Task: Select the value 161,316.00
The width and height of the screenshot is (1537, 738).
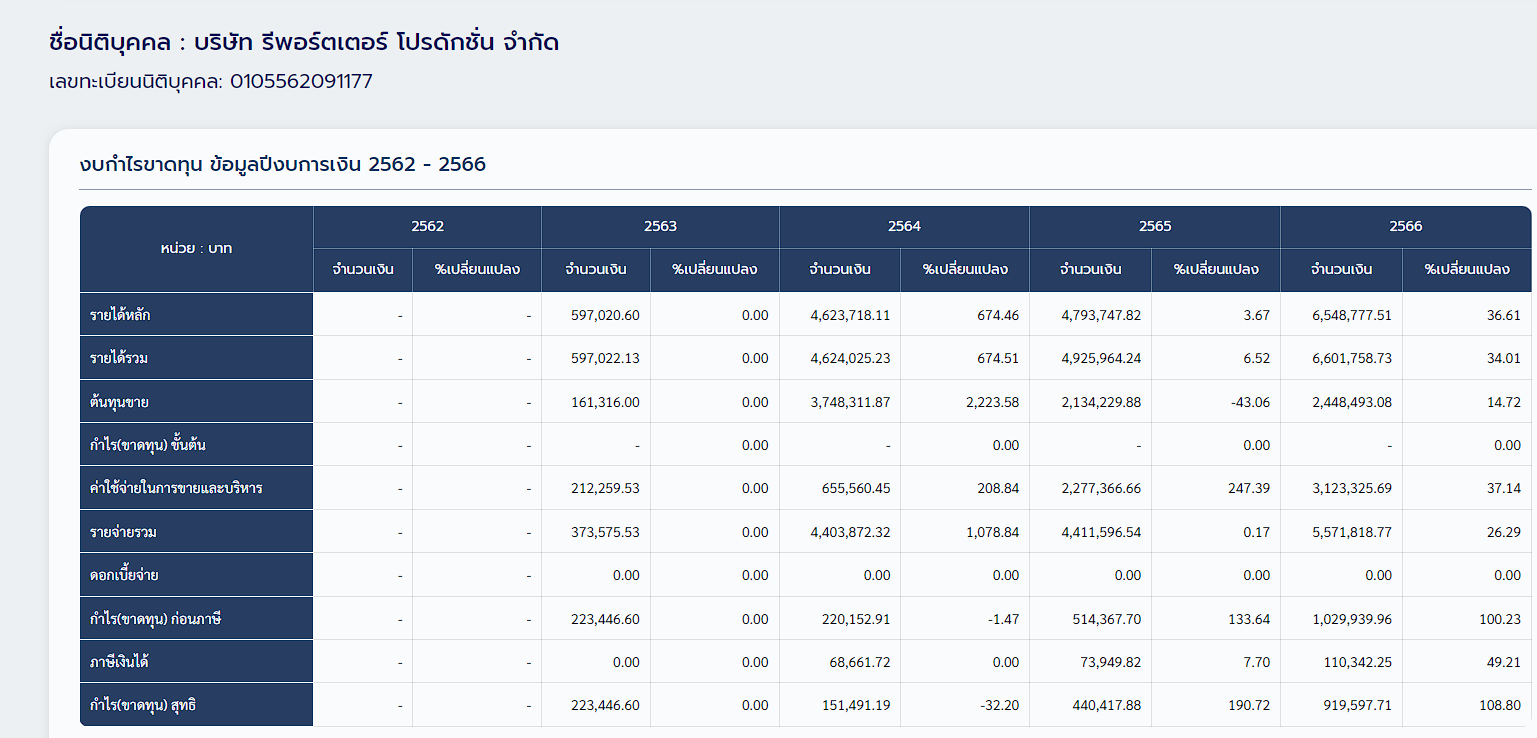Action: [605, 402]
